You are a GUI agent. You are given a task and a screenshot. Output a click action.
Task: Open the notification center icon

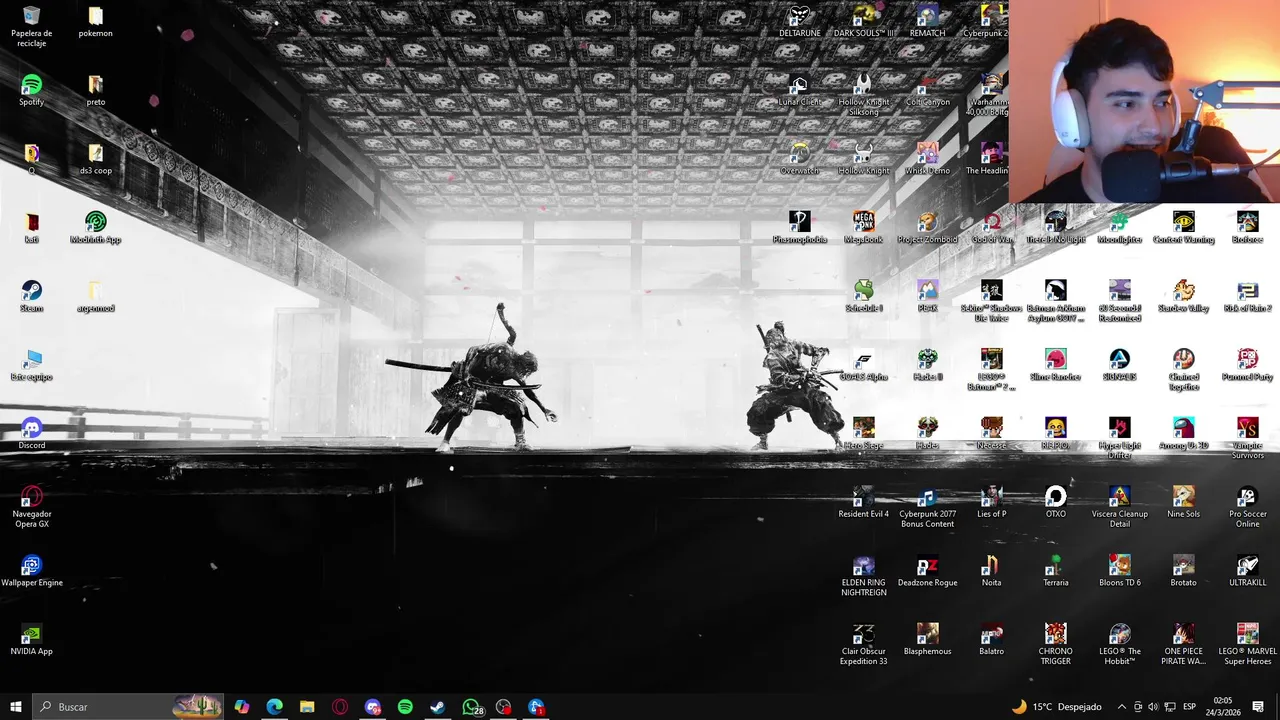1258,707
